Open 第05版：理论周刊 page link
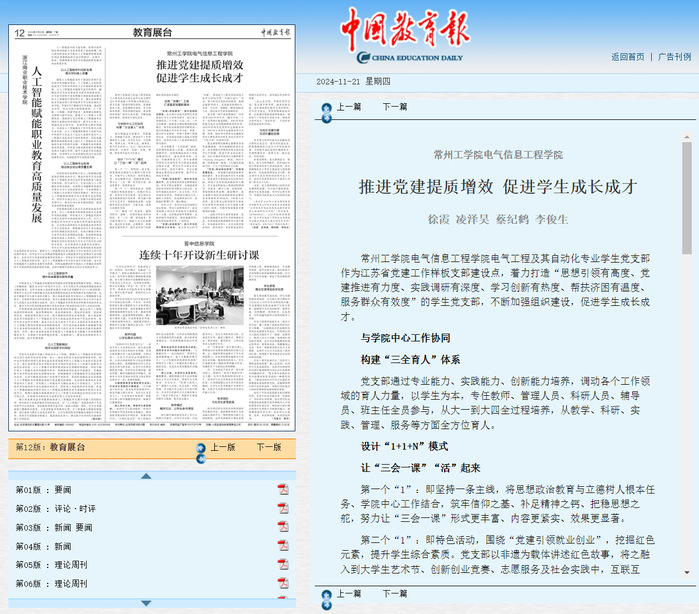 click(x=52, y=565)
